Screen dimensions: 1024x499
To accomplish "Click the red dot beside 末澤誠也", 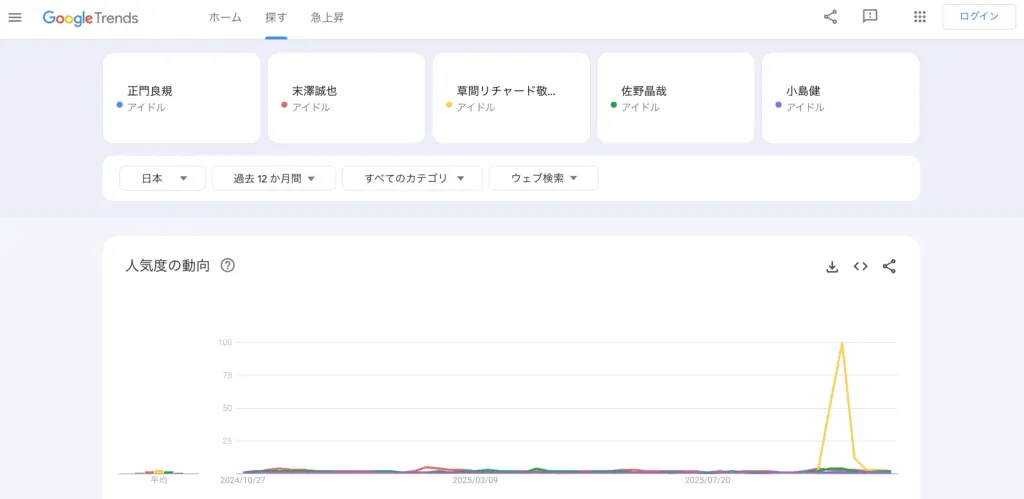I will (x=284, y=105).
